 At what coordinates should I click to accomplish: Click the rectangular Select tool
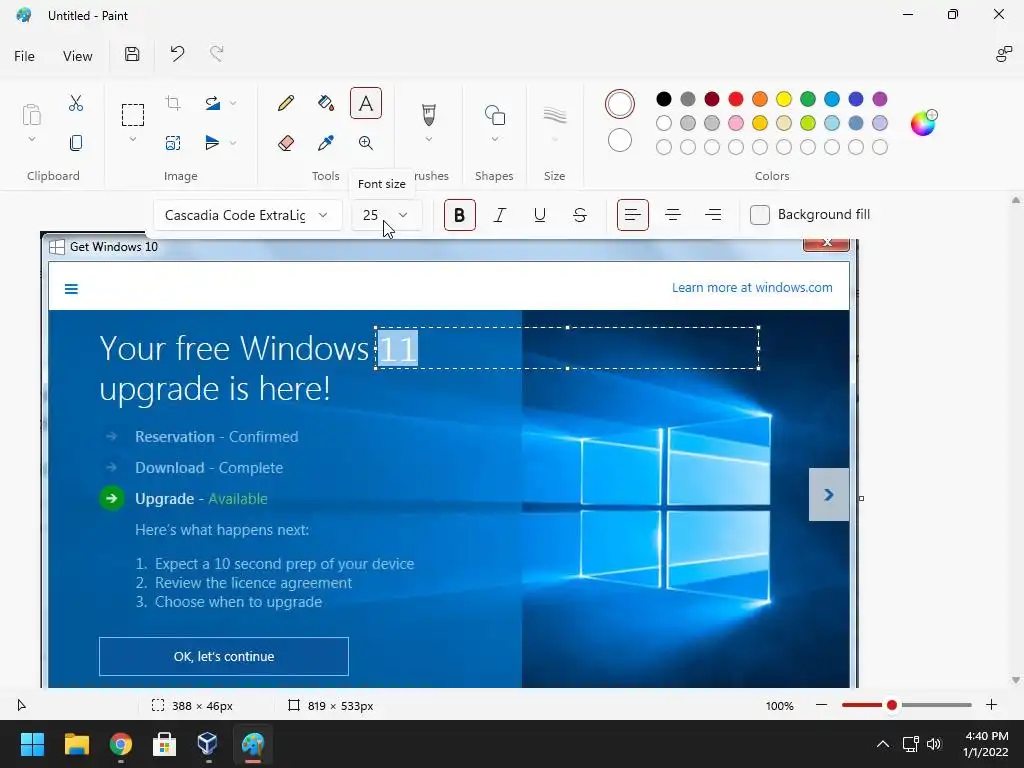[x=133, y=115]
